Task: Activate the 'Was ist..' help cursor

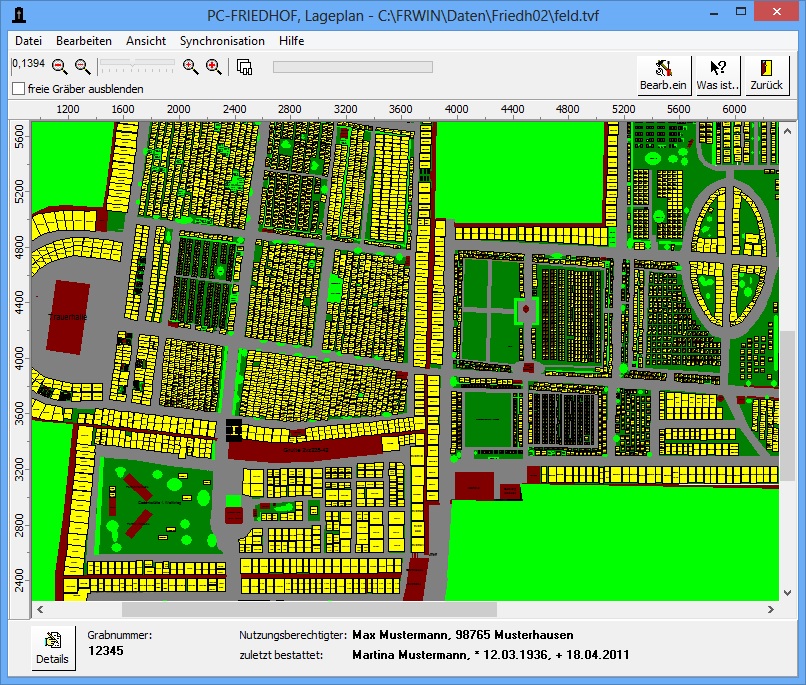Action: tap(718, 74)
